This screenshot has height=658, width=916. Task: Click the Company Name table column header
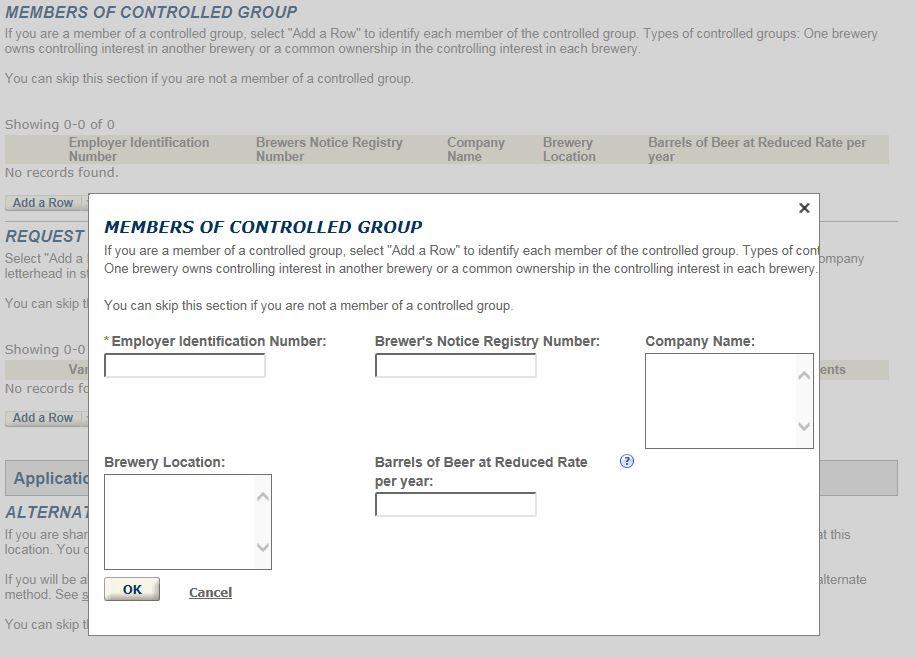[476, 149]
